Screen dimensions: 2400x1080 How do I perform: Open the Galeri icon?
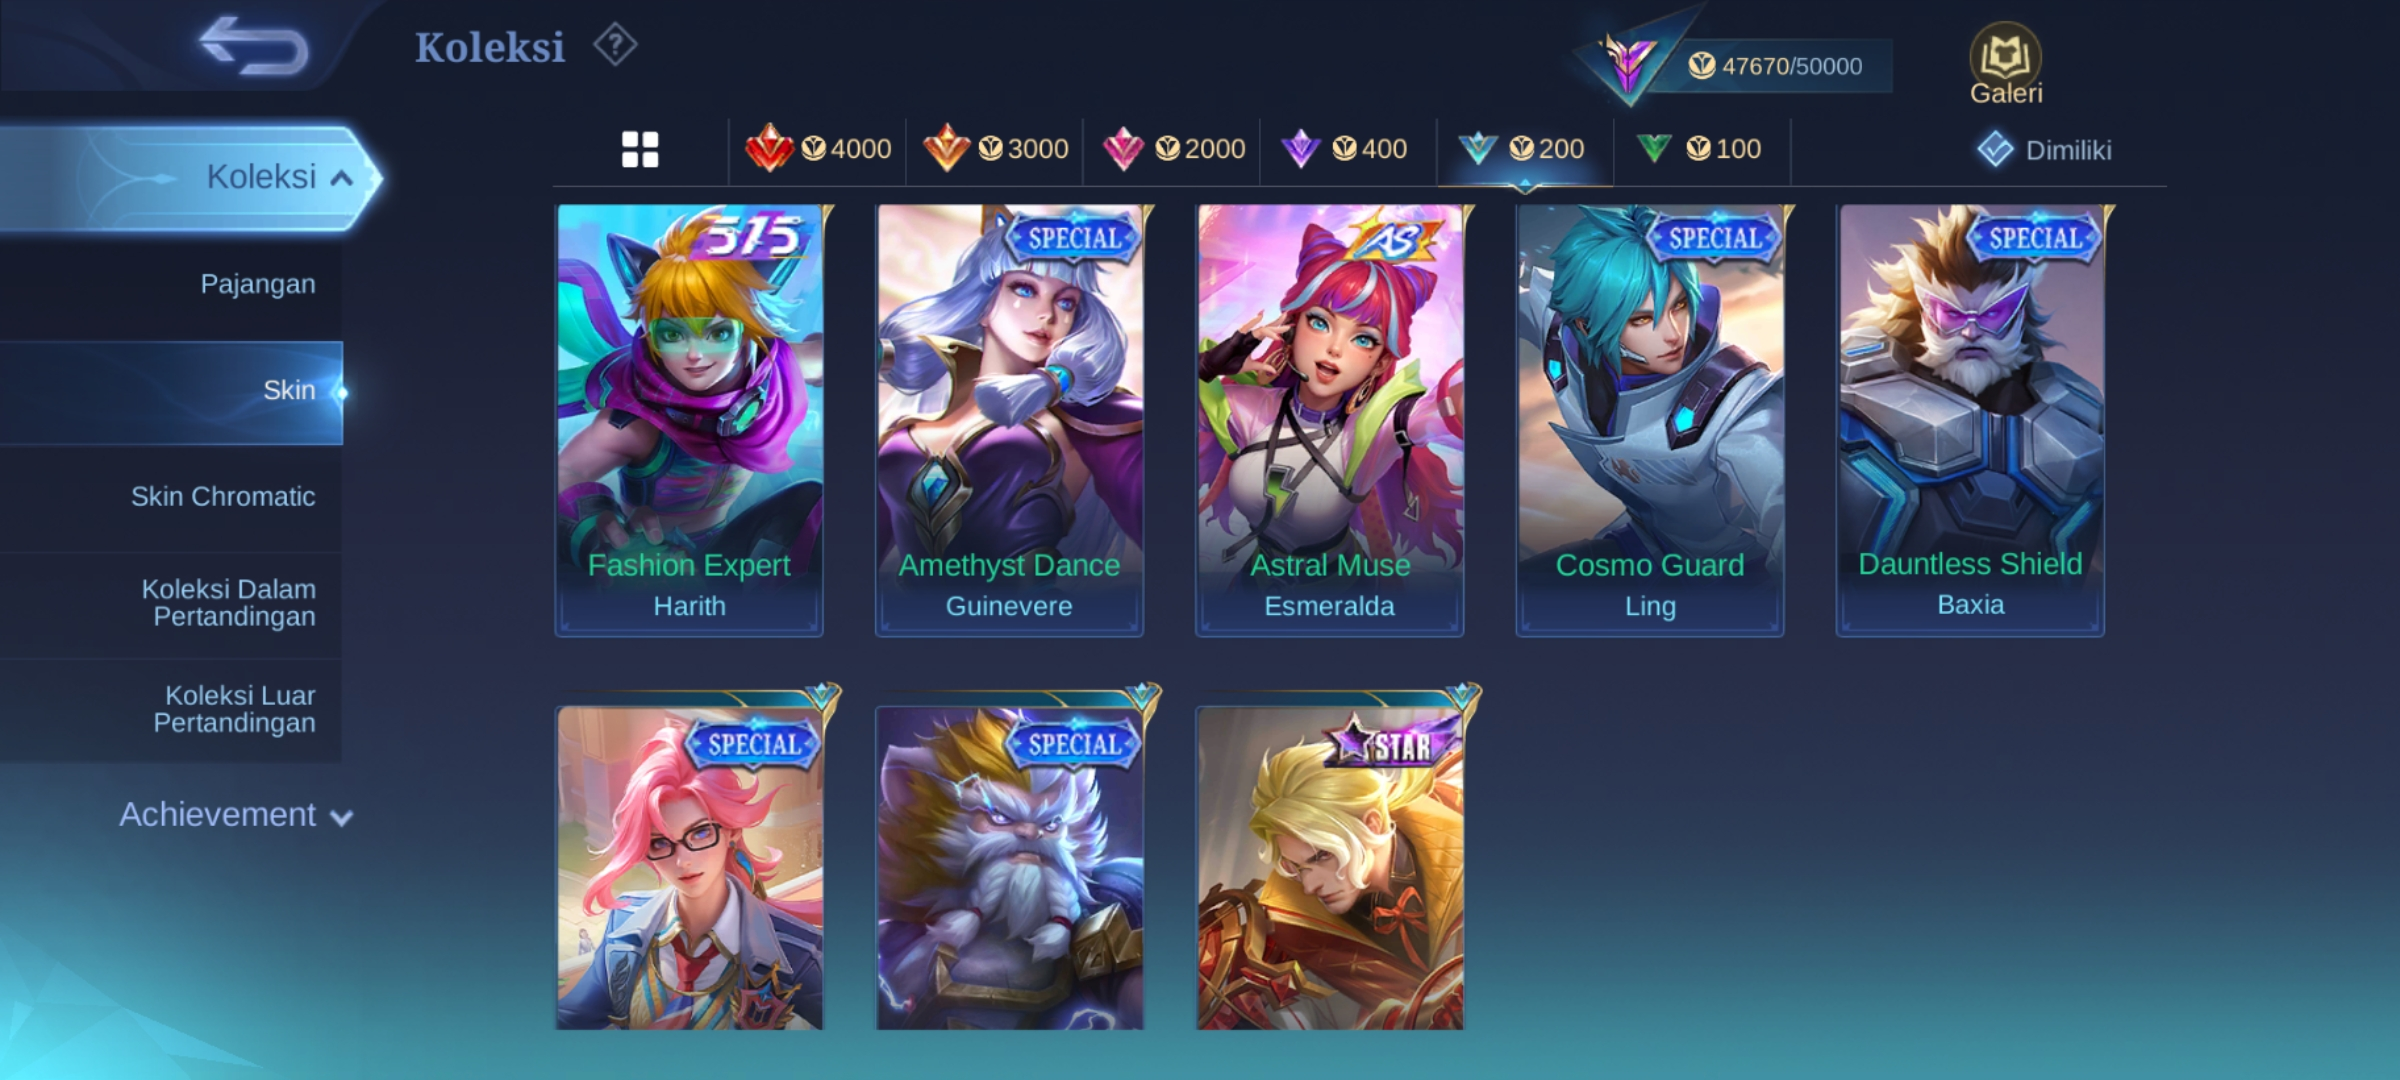(x=2005, y=65)
